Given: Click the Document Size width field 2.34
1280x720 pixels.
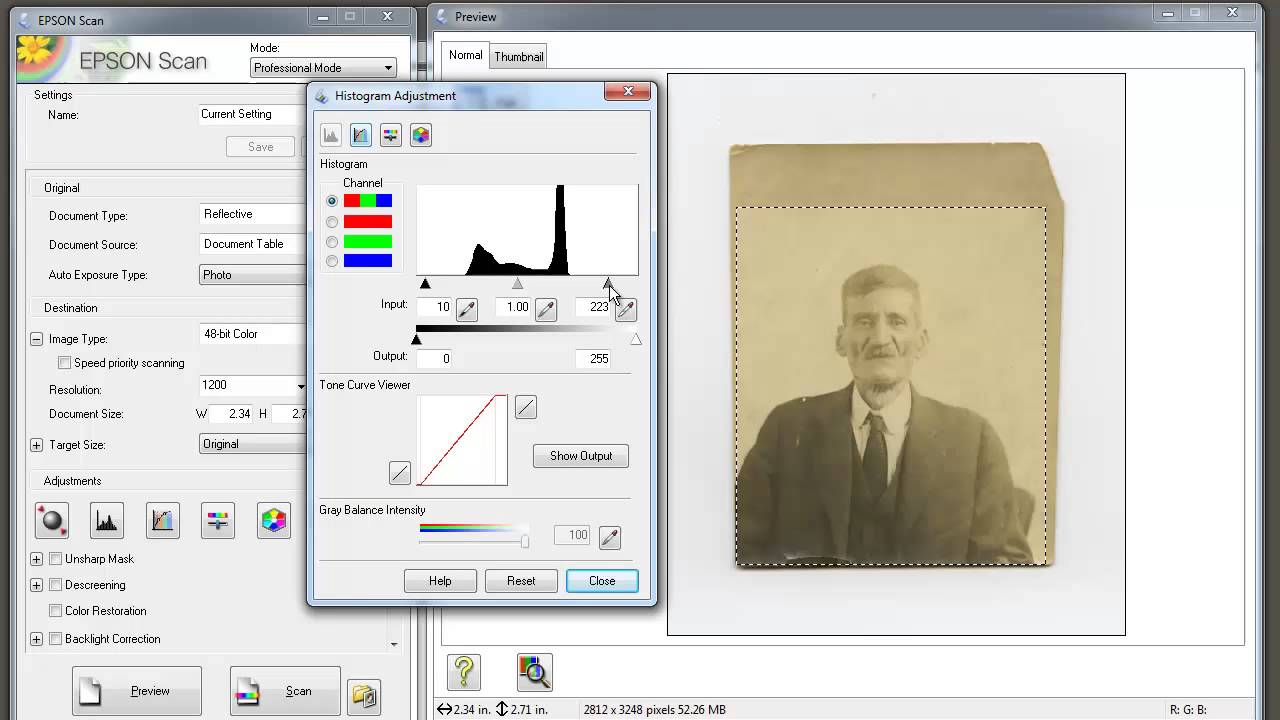Looking at the screenshot, I should 230,414.
